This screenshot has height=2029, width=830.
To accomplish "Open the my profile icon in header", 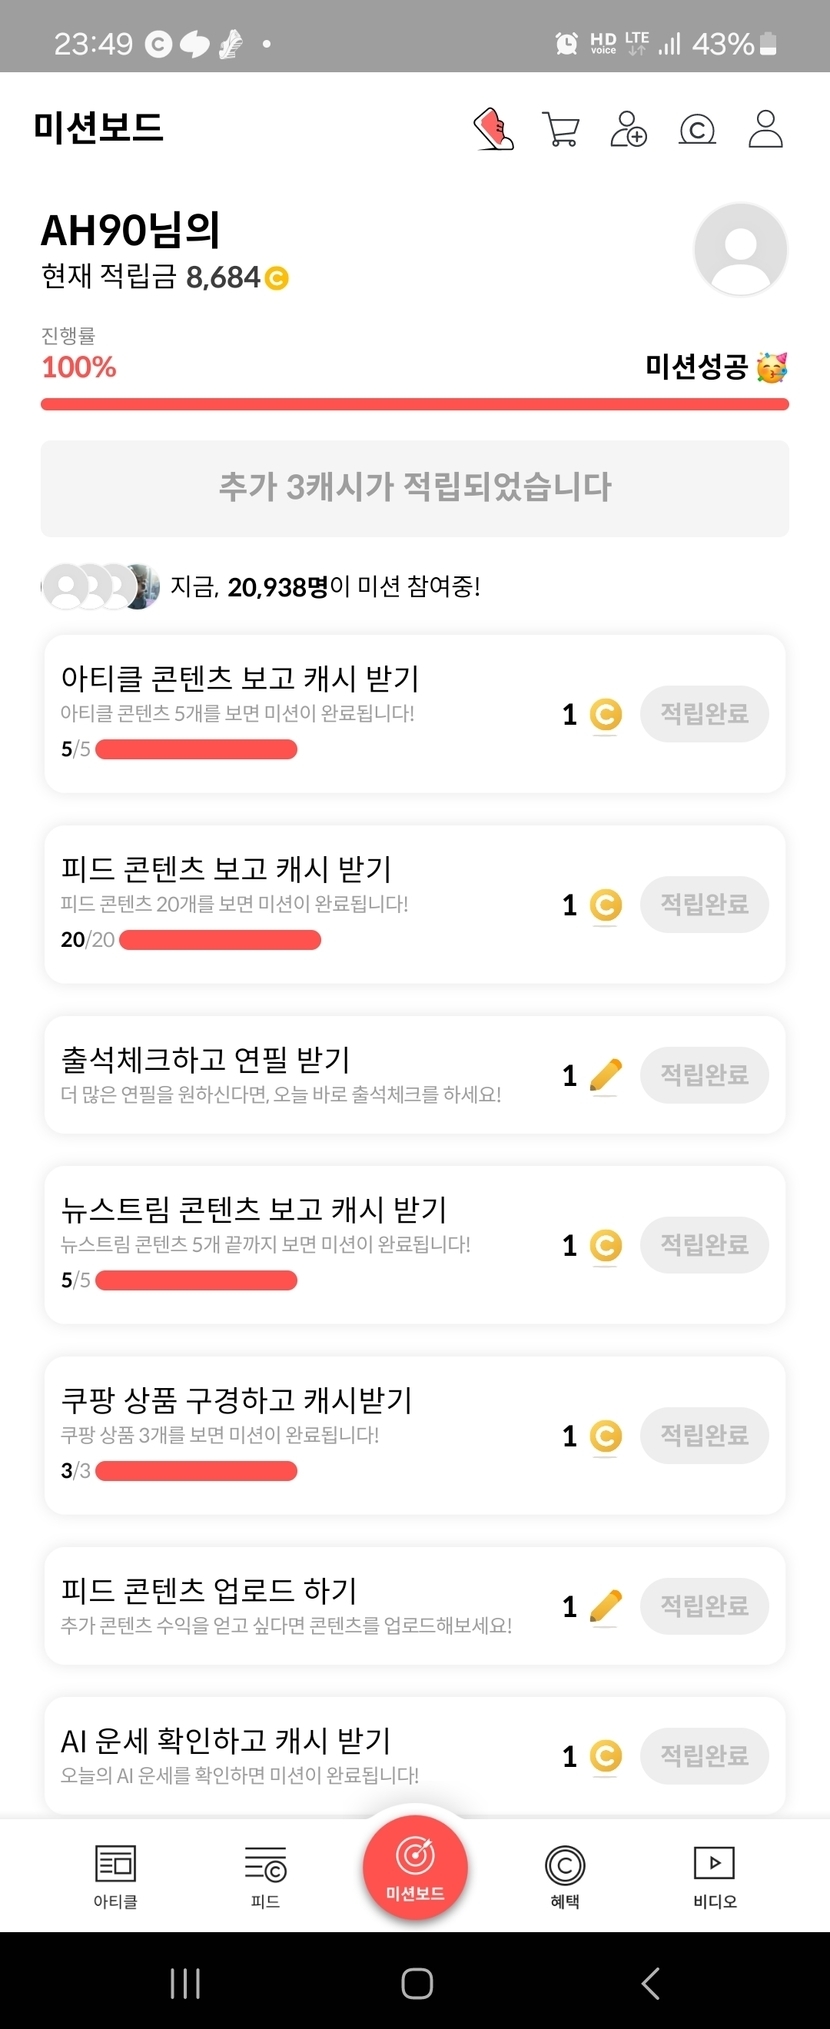I will pyautogui.click(x=765, y=130).
